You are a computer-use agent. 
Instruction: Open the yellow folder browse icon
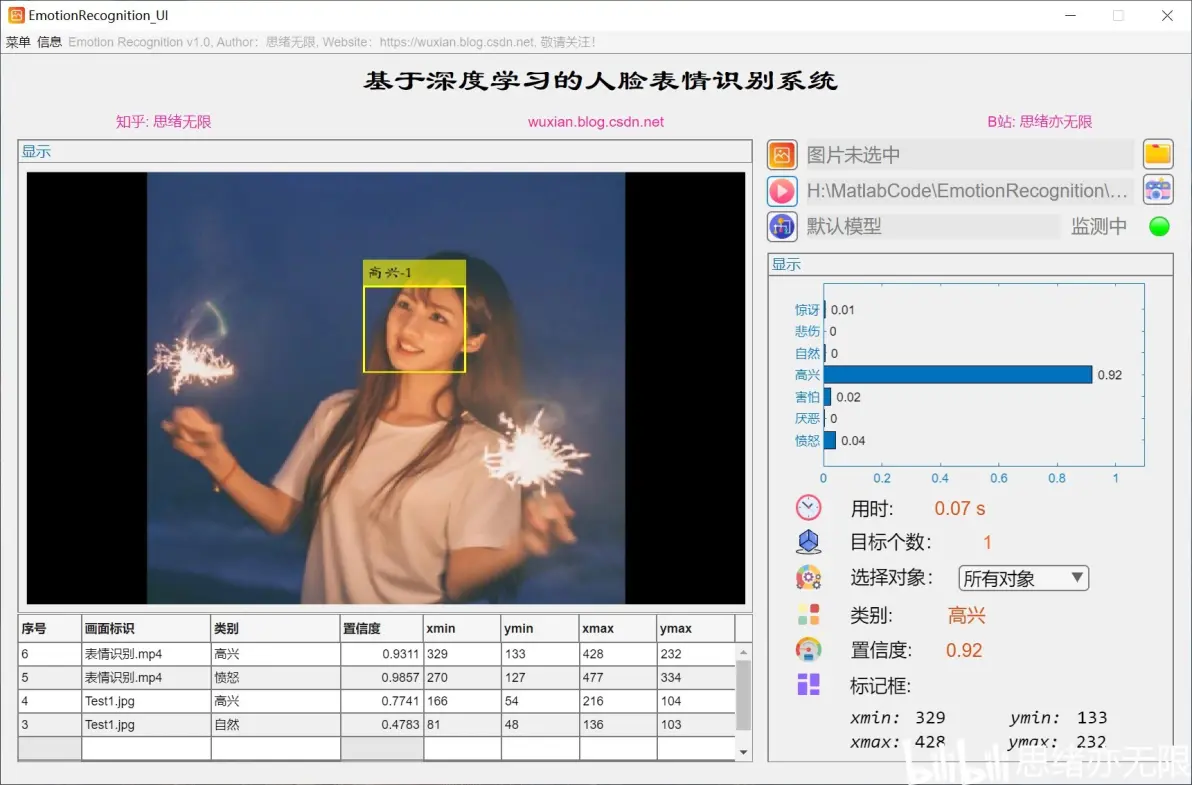[1158, 154]
